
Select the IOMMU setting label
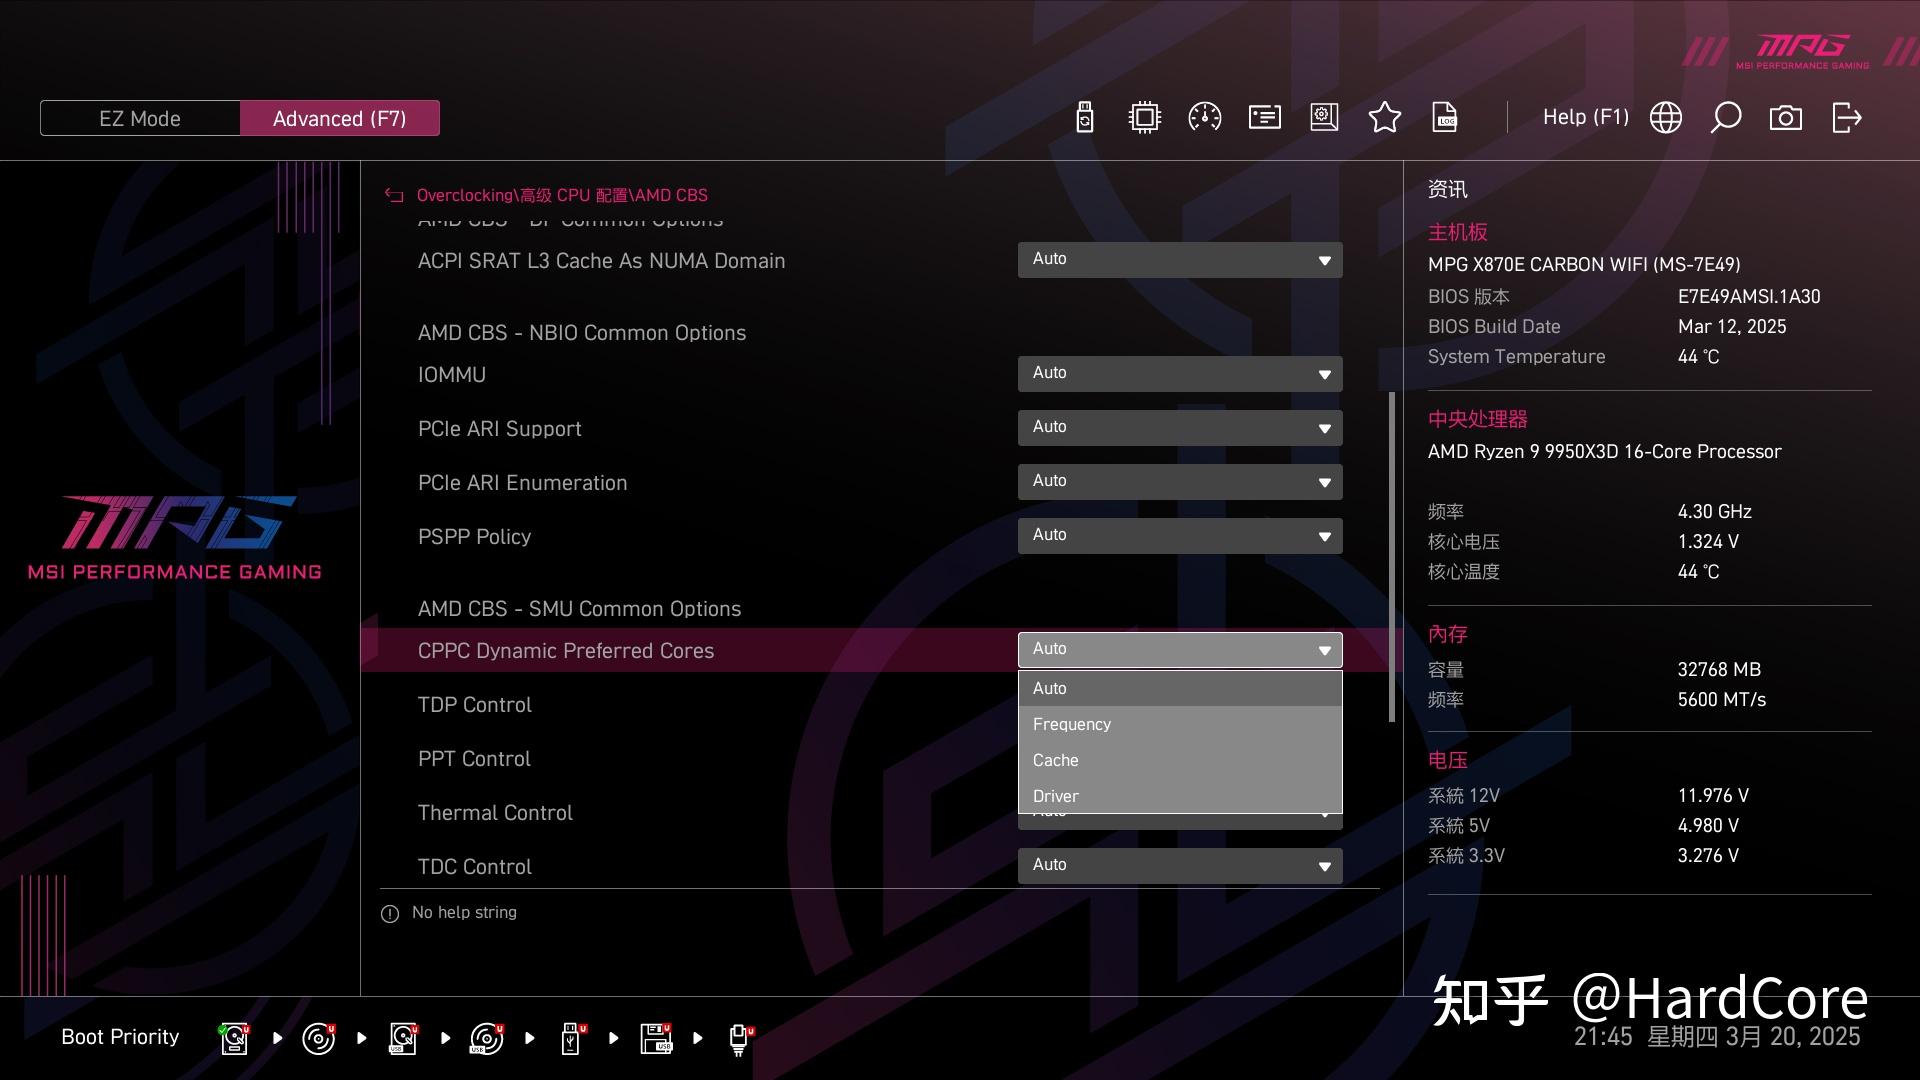pos(451,375)
